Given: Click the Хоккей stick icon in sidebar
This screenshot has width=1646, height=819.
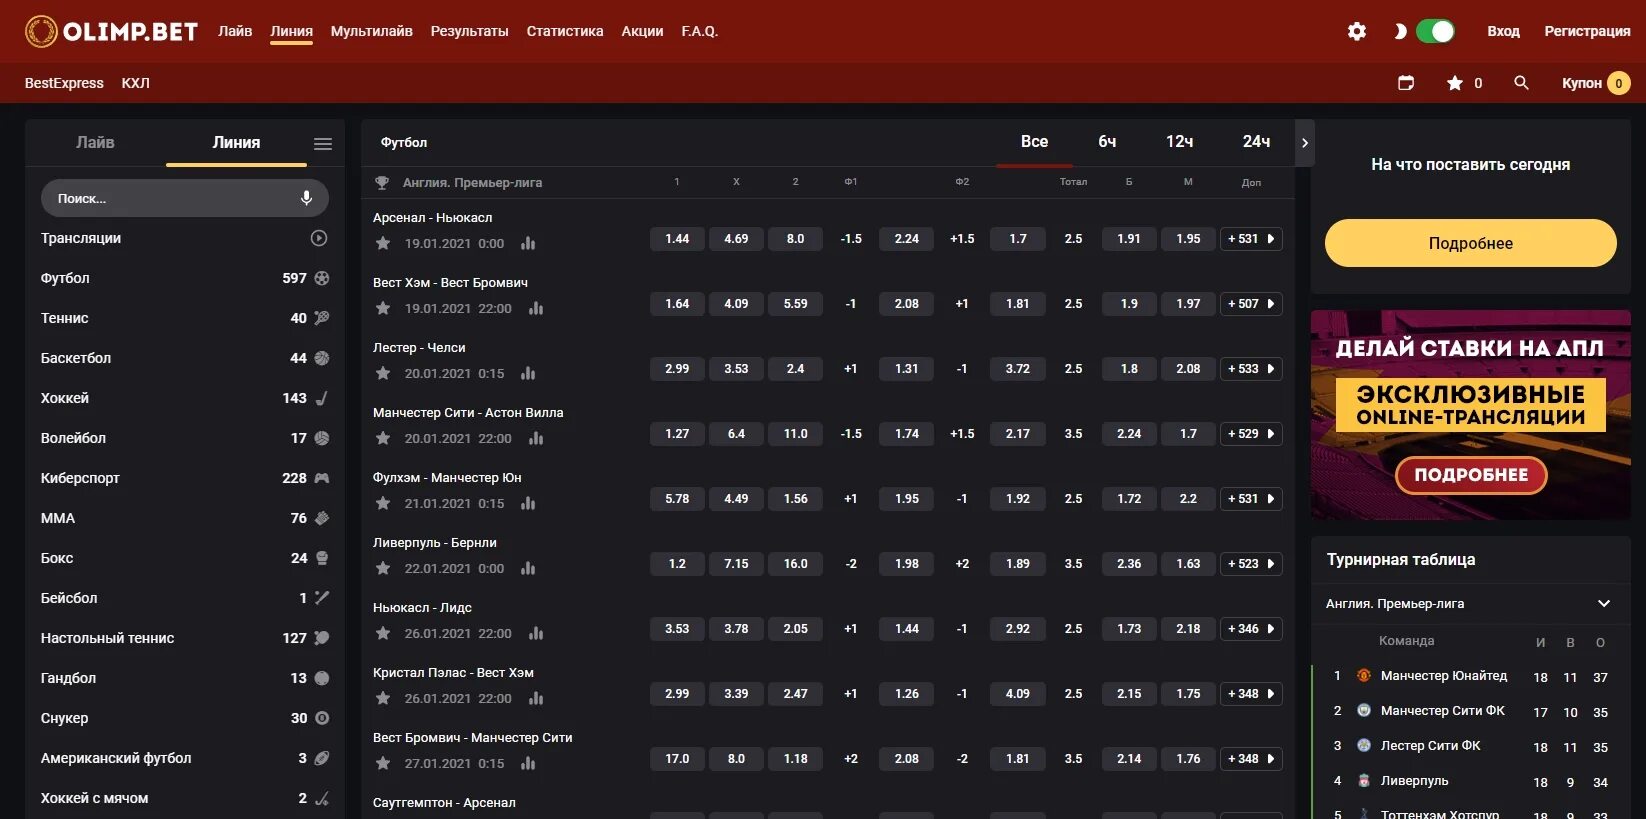Looking at the screenshot, I should pos(322,398).
